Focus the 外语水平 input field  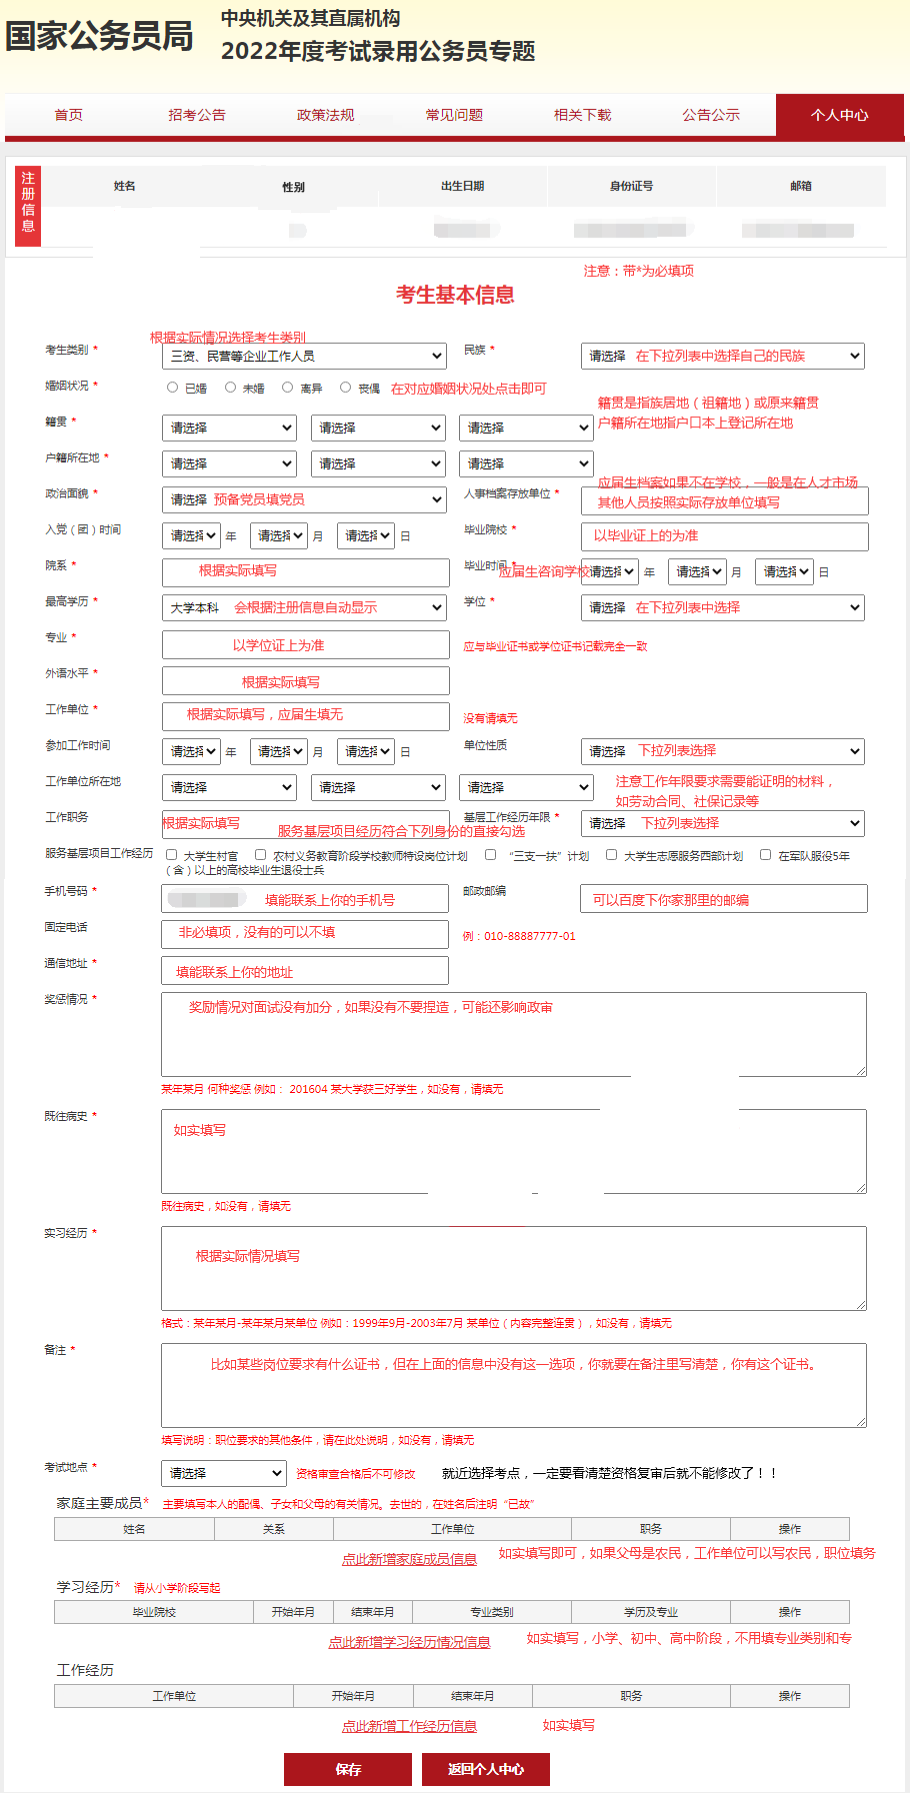(306, 681)
